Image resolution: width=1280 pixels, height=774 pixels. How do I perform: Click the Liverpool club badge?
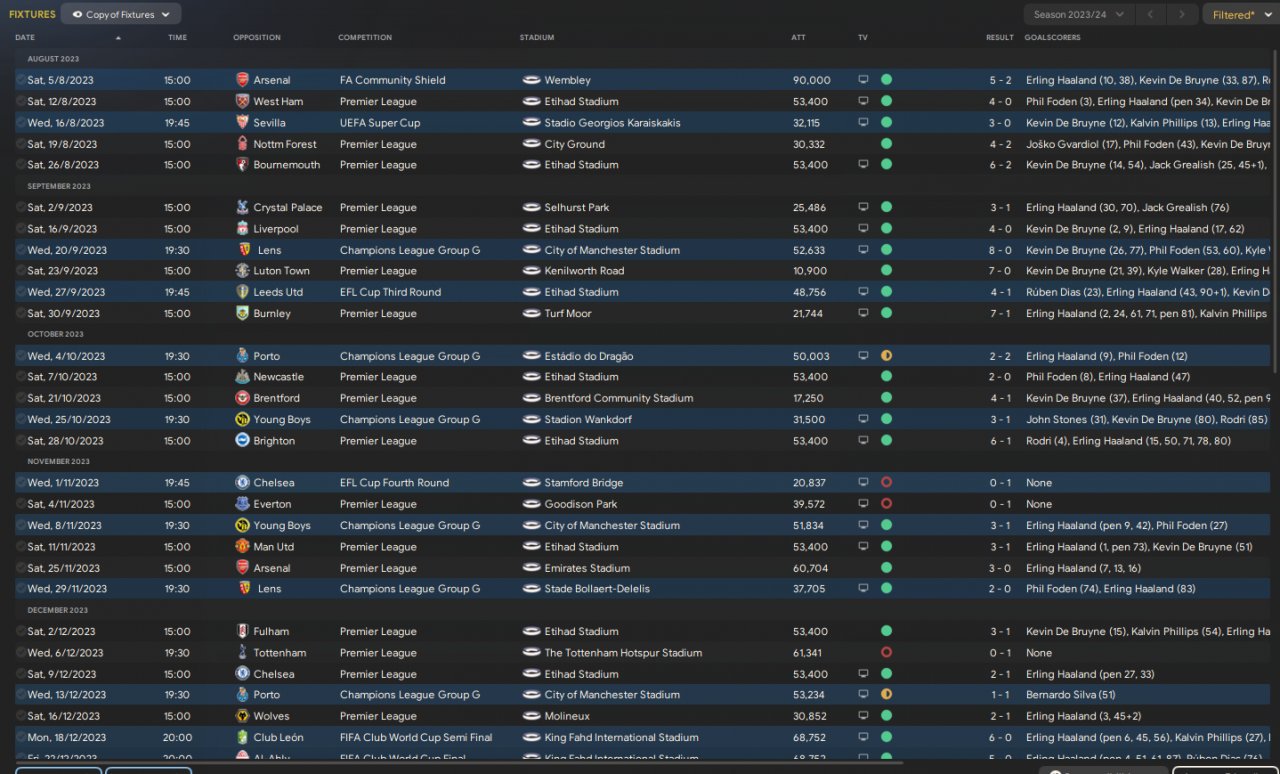[x=242, y=229]
